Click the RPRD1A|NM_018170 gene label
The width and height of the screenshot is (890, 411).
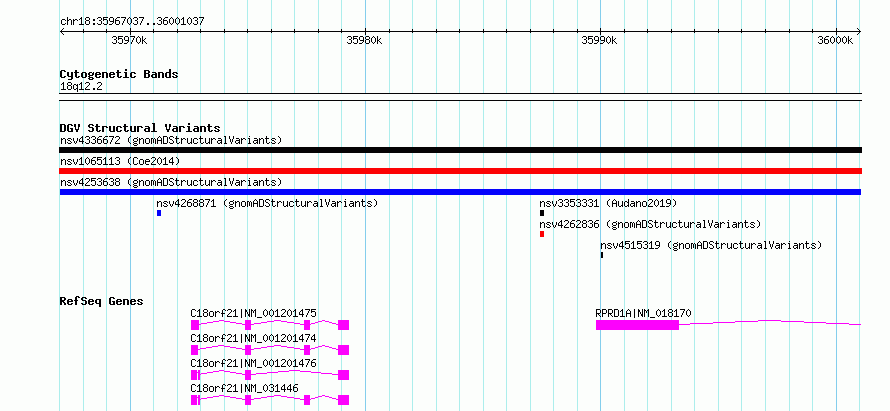click(x=644, y=313)
